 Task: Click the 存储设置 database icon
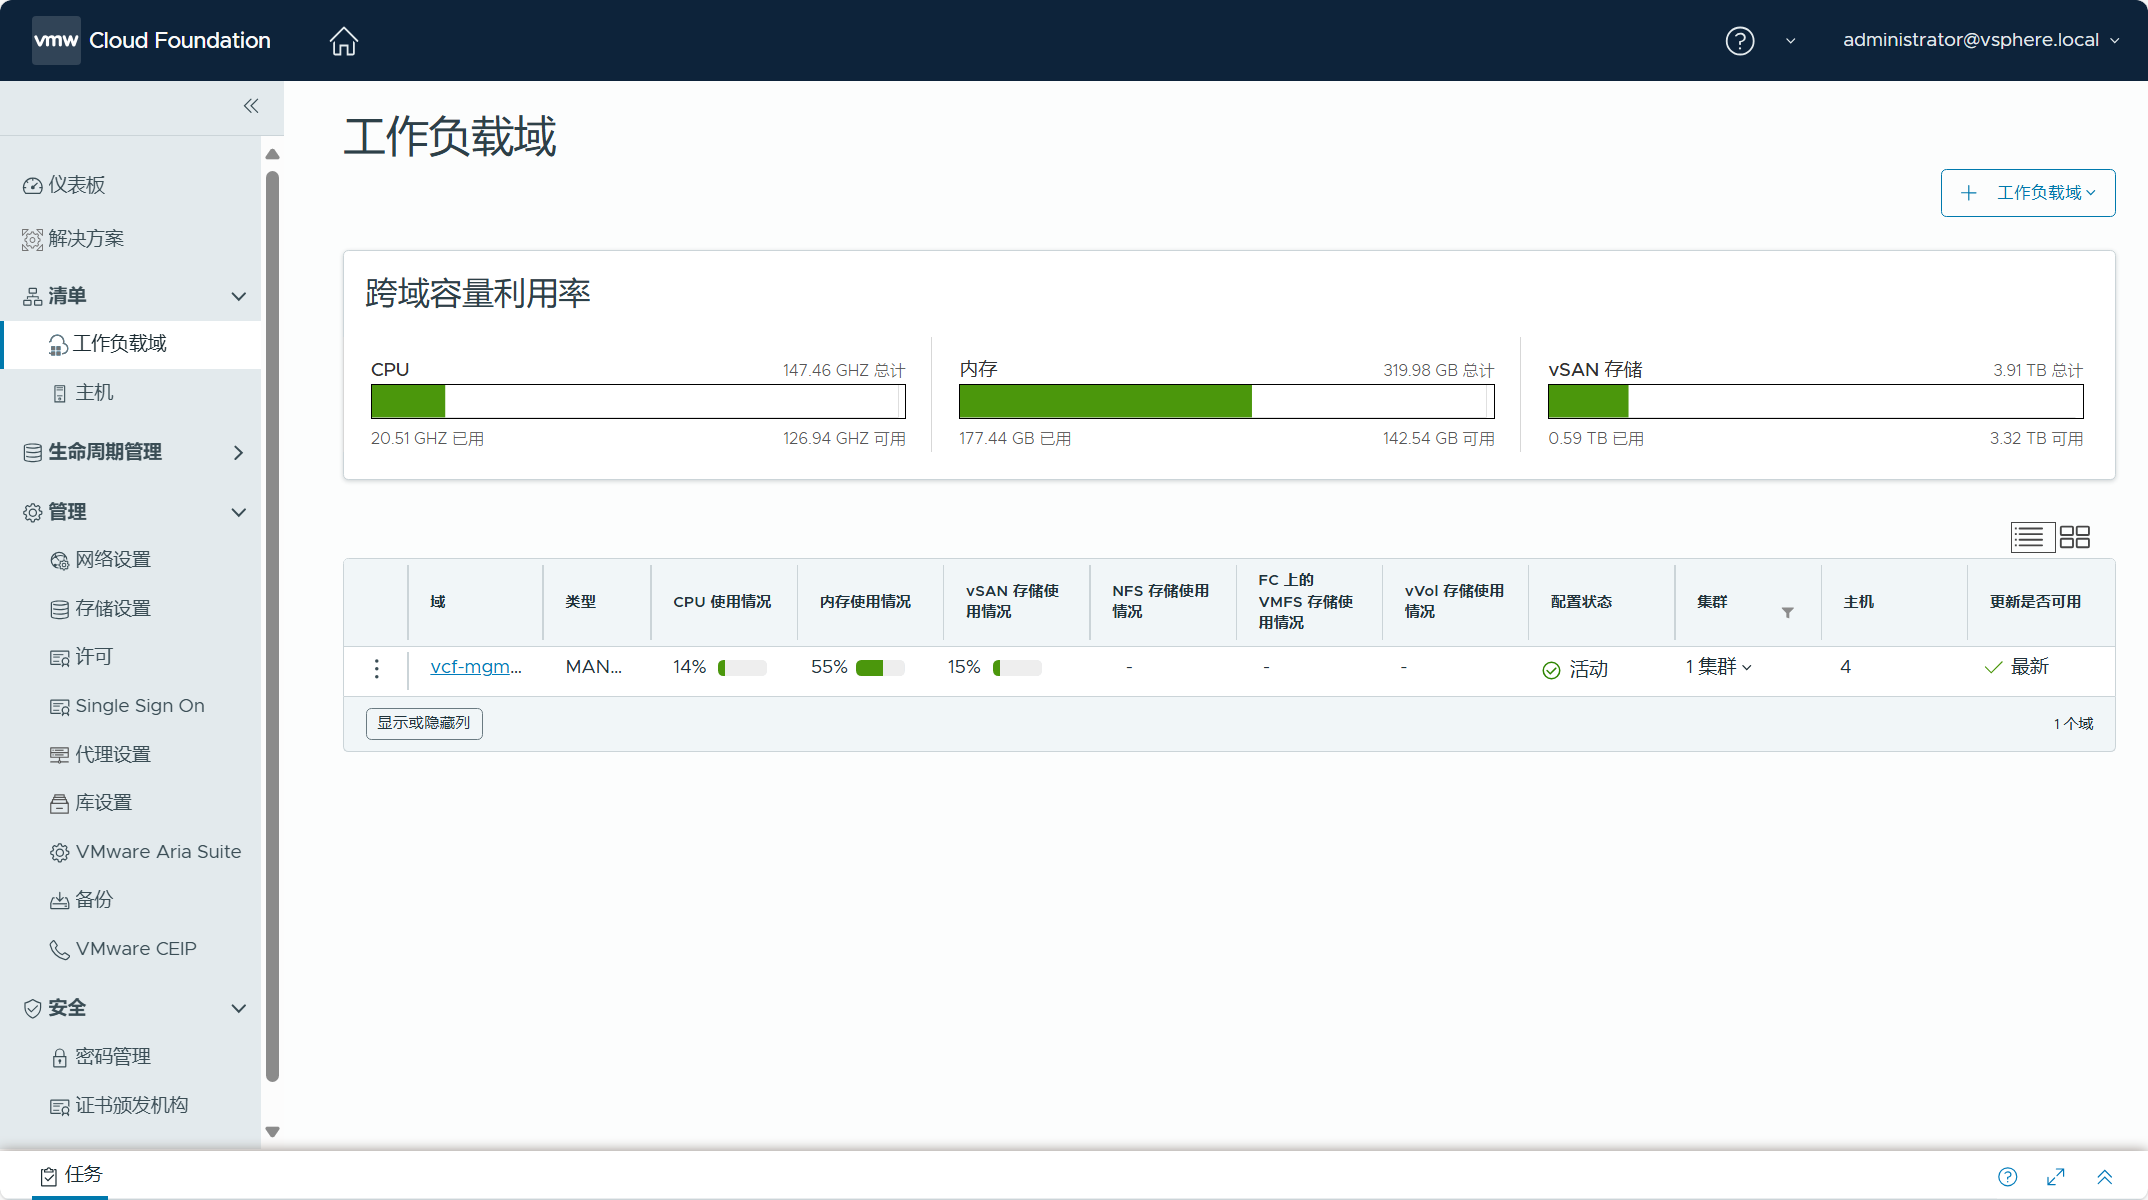(60, 610)
